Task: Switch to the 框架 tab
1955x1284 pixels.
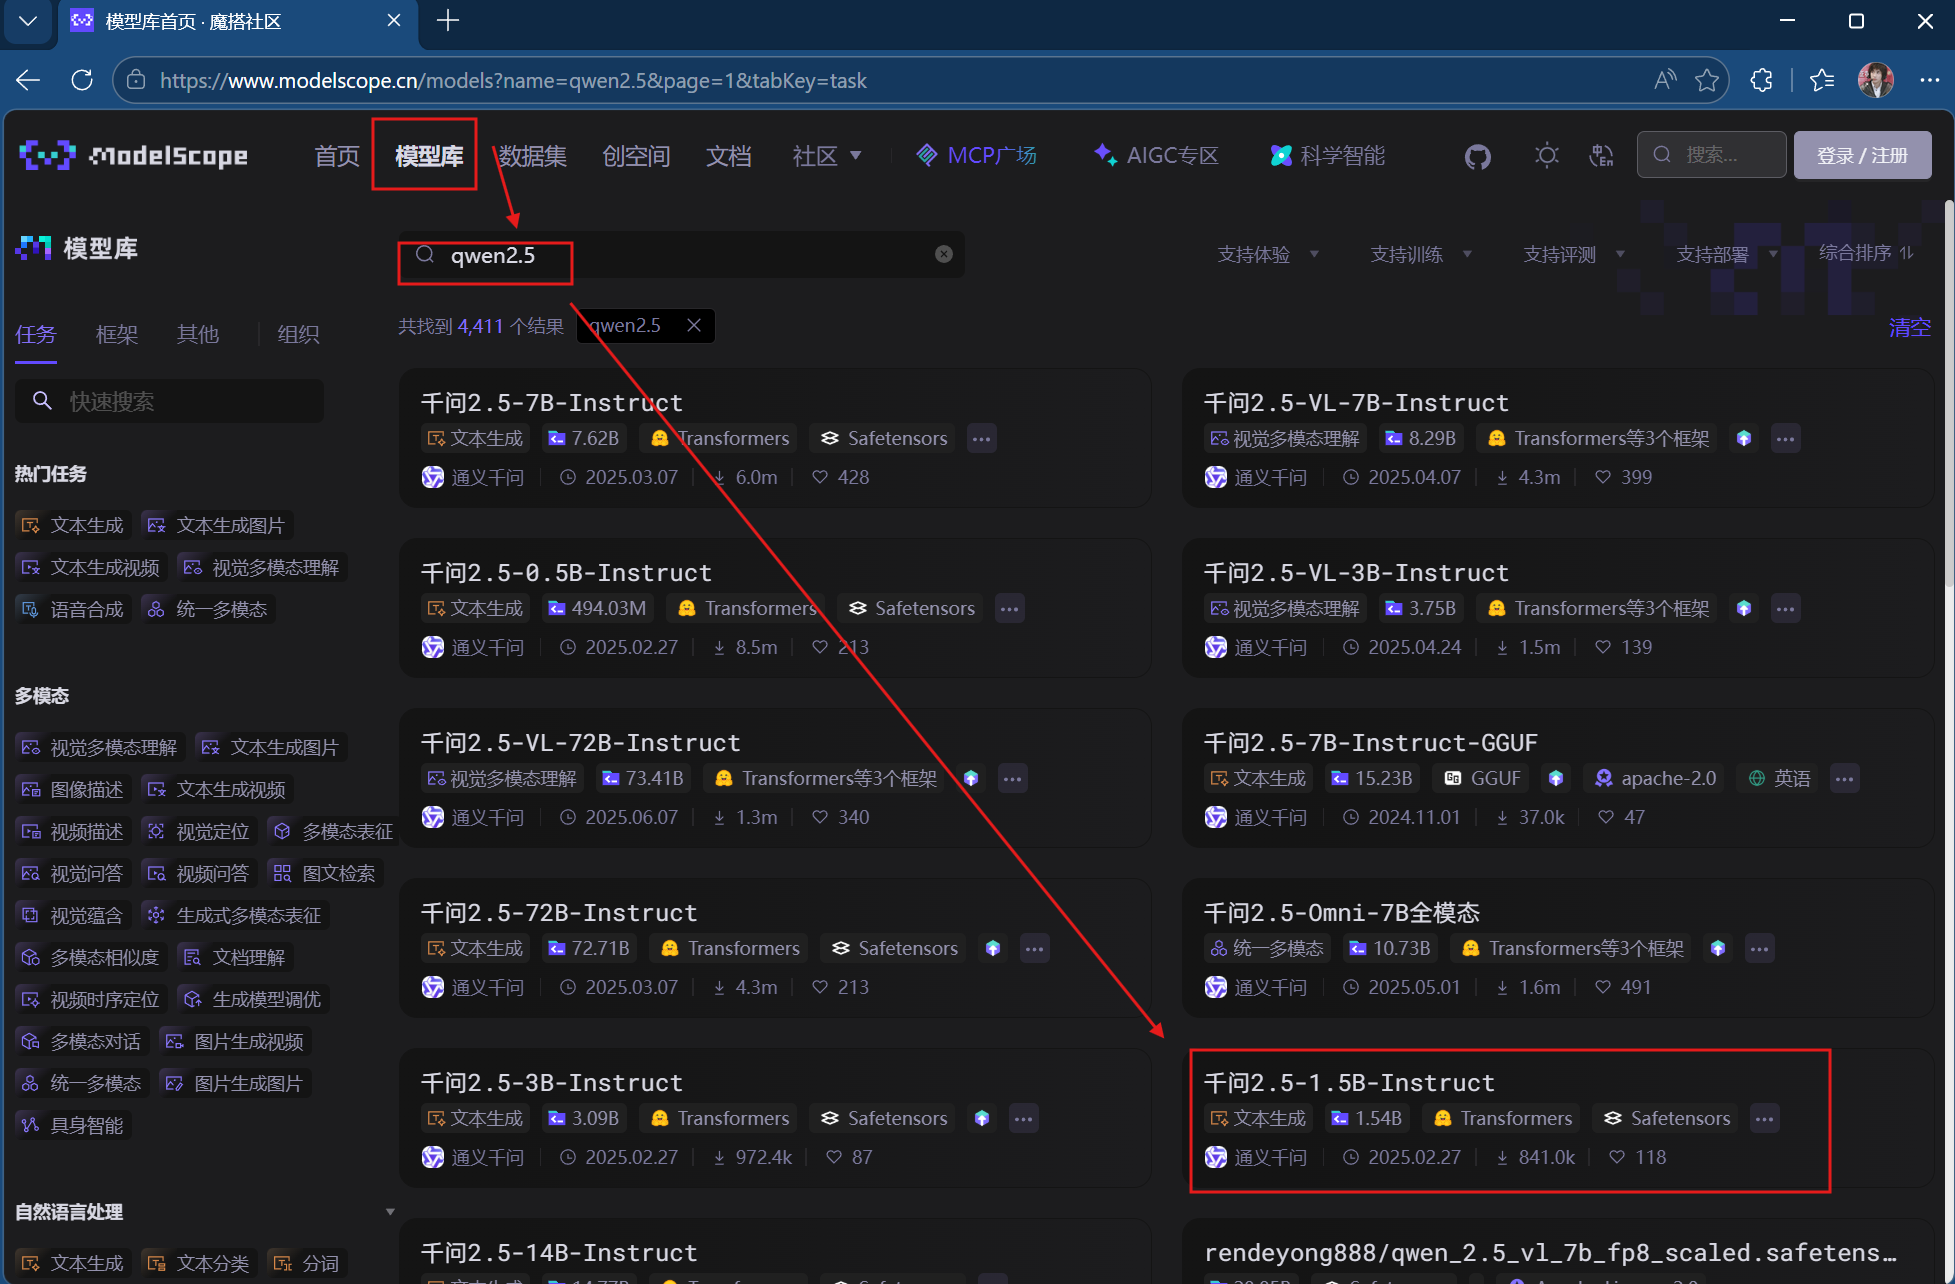Action: pos(117,334)
